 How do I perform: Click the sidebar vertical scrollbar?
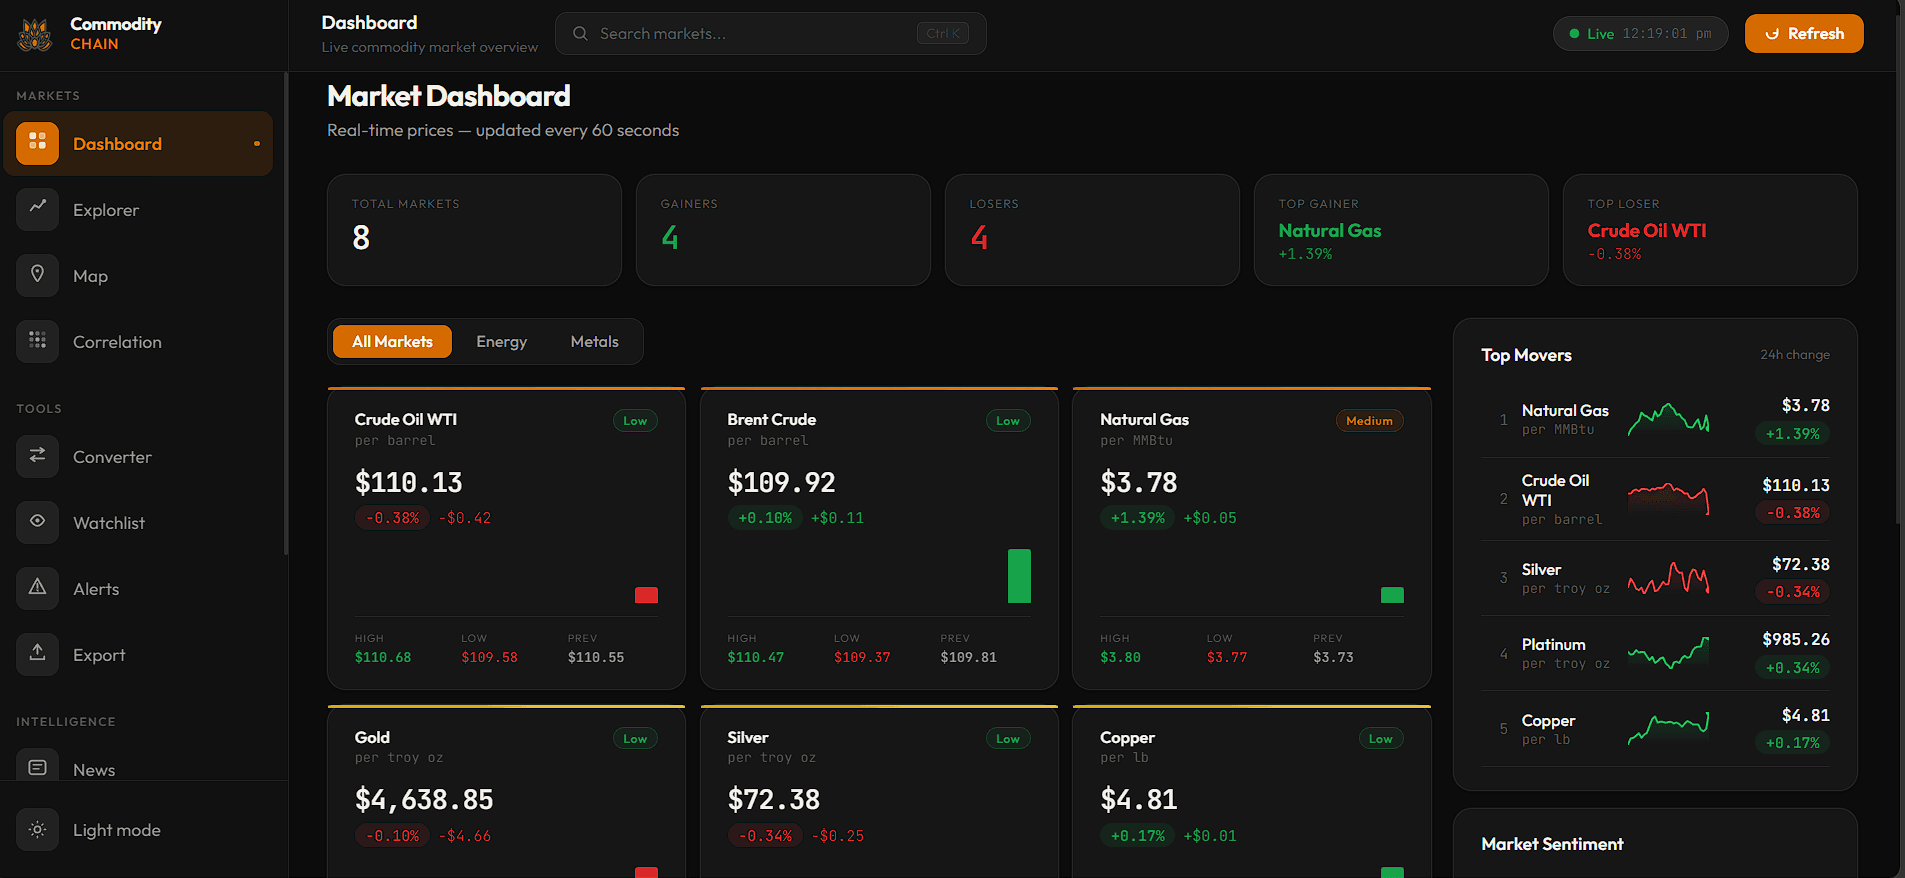[x=286, y=314]
